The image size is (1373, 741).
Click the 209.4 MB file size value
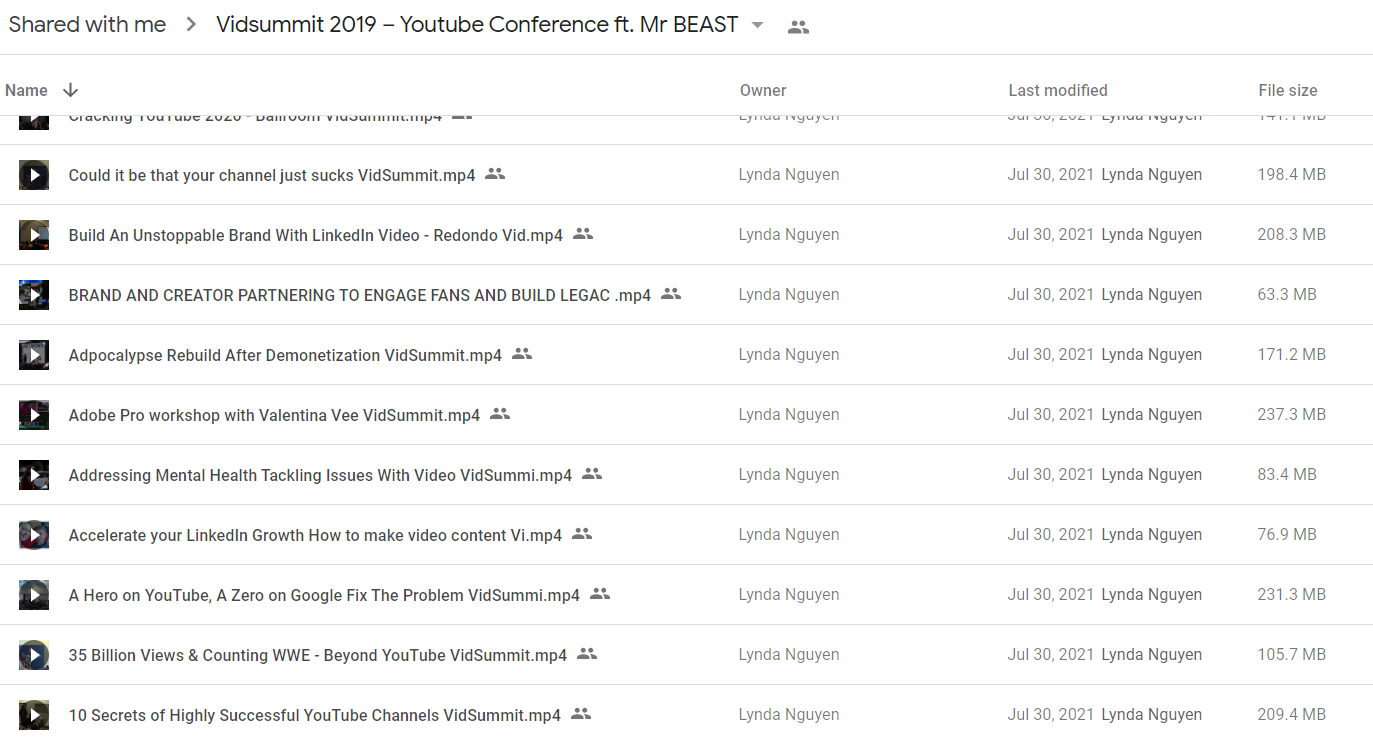1292,715
